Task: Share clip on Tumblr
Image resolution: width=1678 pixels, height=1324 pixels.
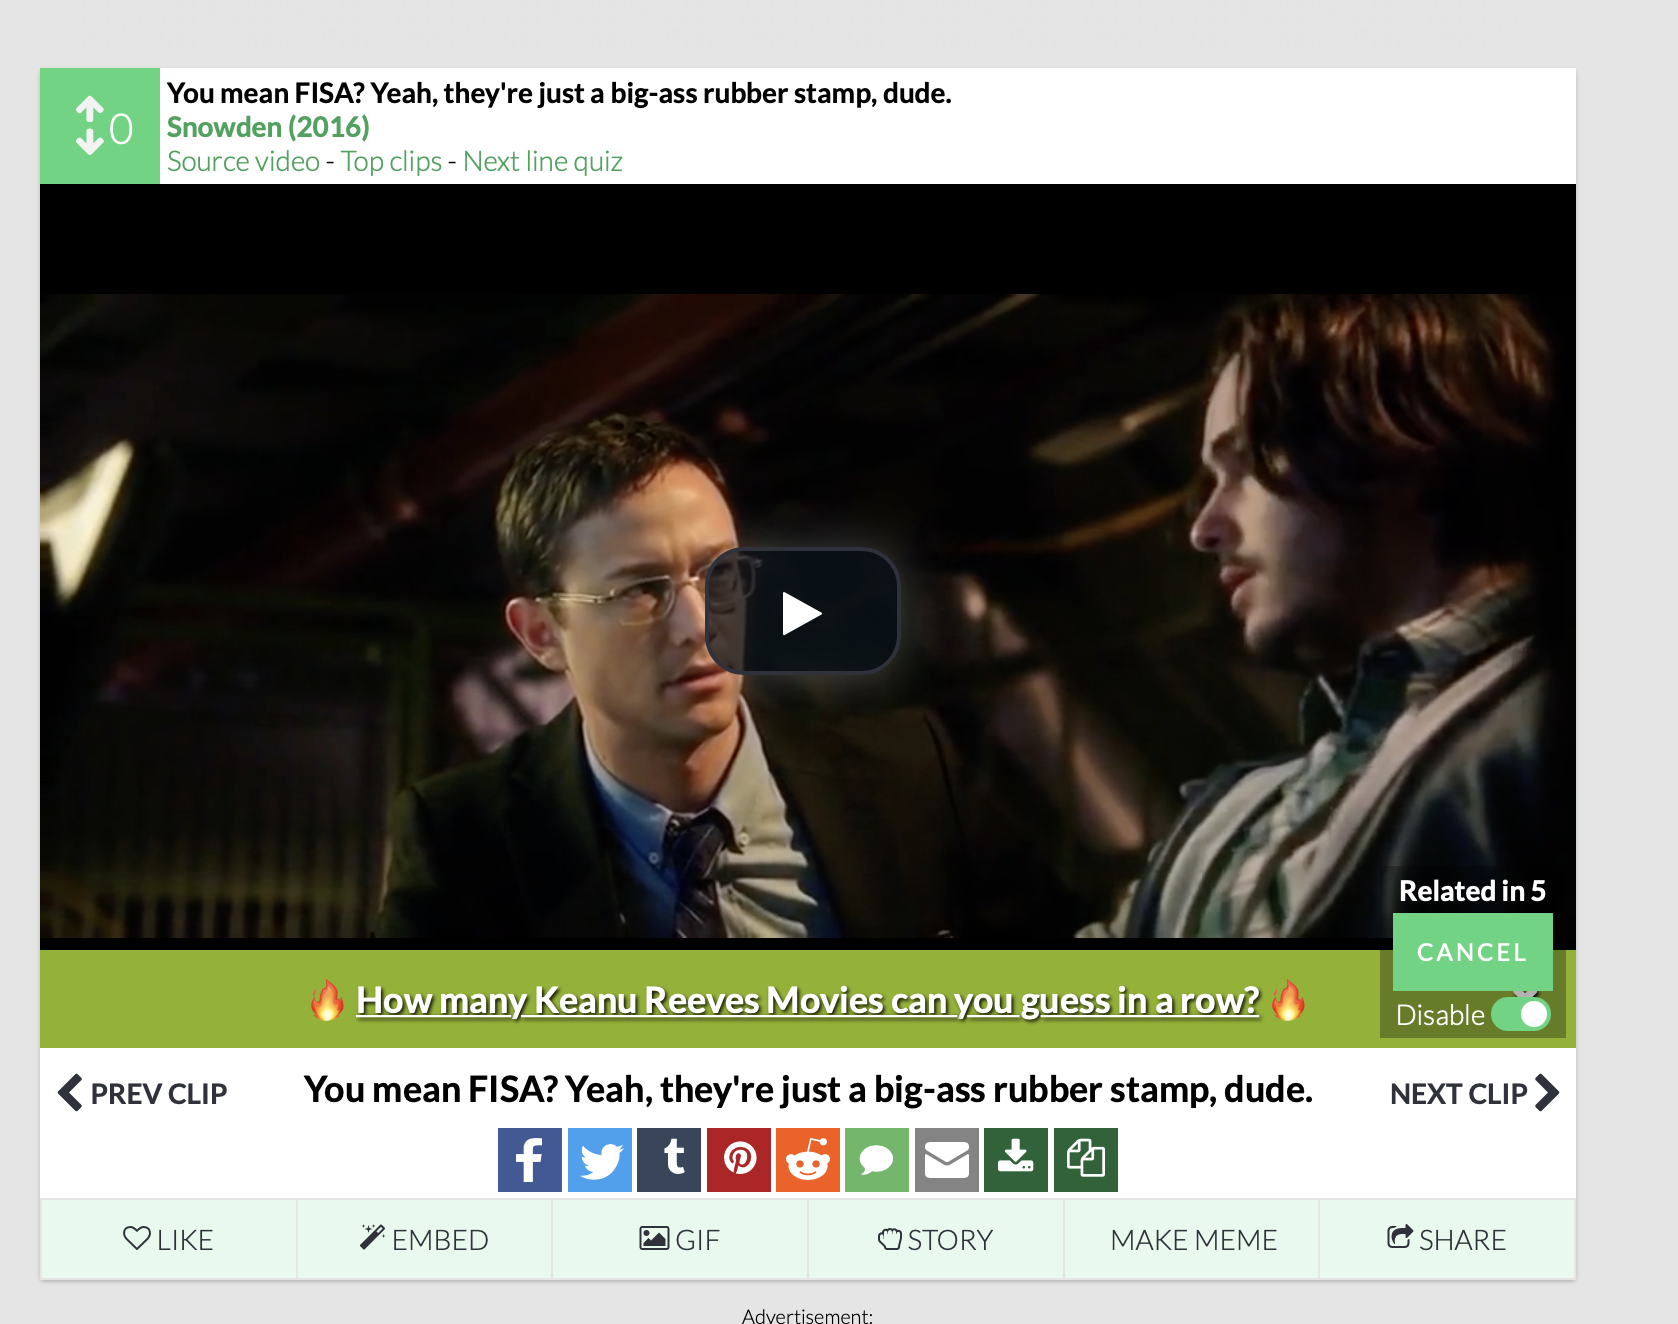Action: click(x=669, y=1160)
